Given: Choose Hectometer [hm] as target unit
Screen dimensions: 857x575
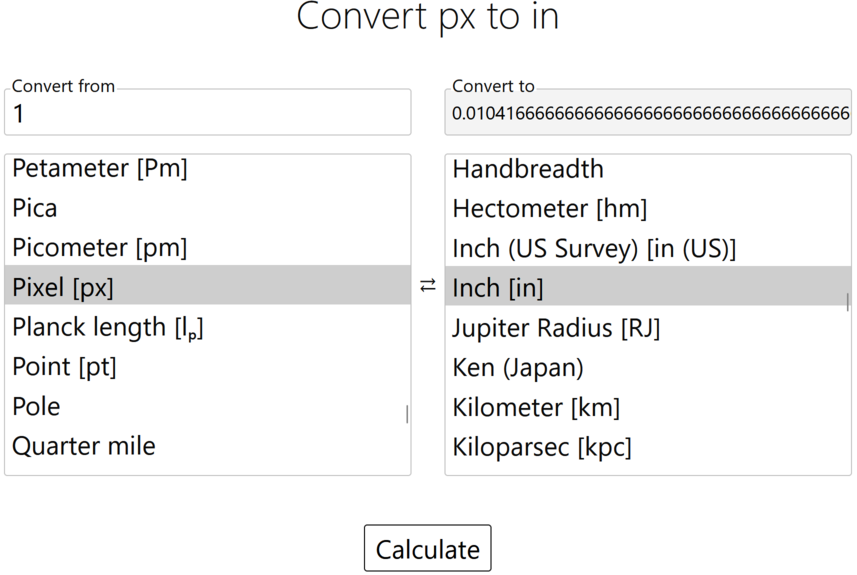Looking at the screenshot, I should pyautogui.click(x=550, y=208).
